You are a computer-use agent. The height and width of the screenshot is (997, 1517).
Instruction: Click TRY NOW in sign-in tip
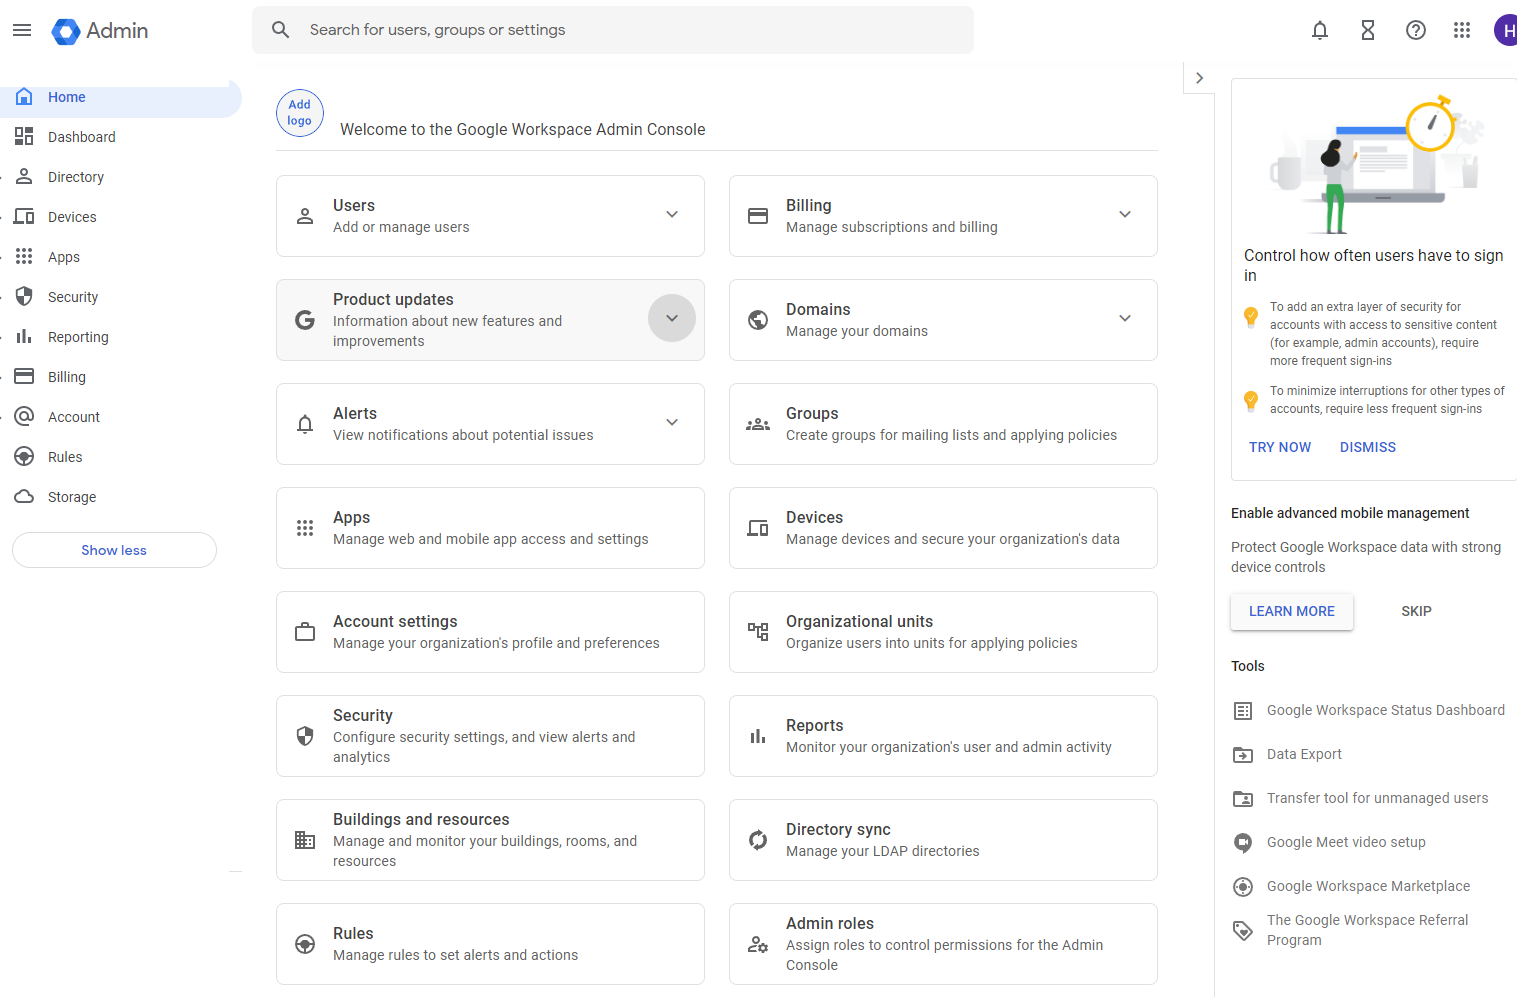(x=1280, y=447)
